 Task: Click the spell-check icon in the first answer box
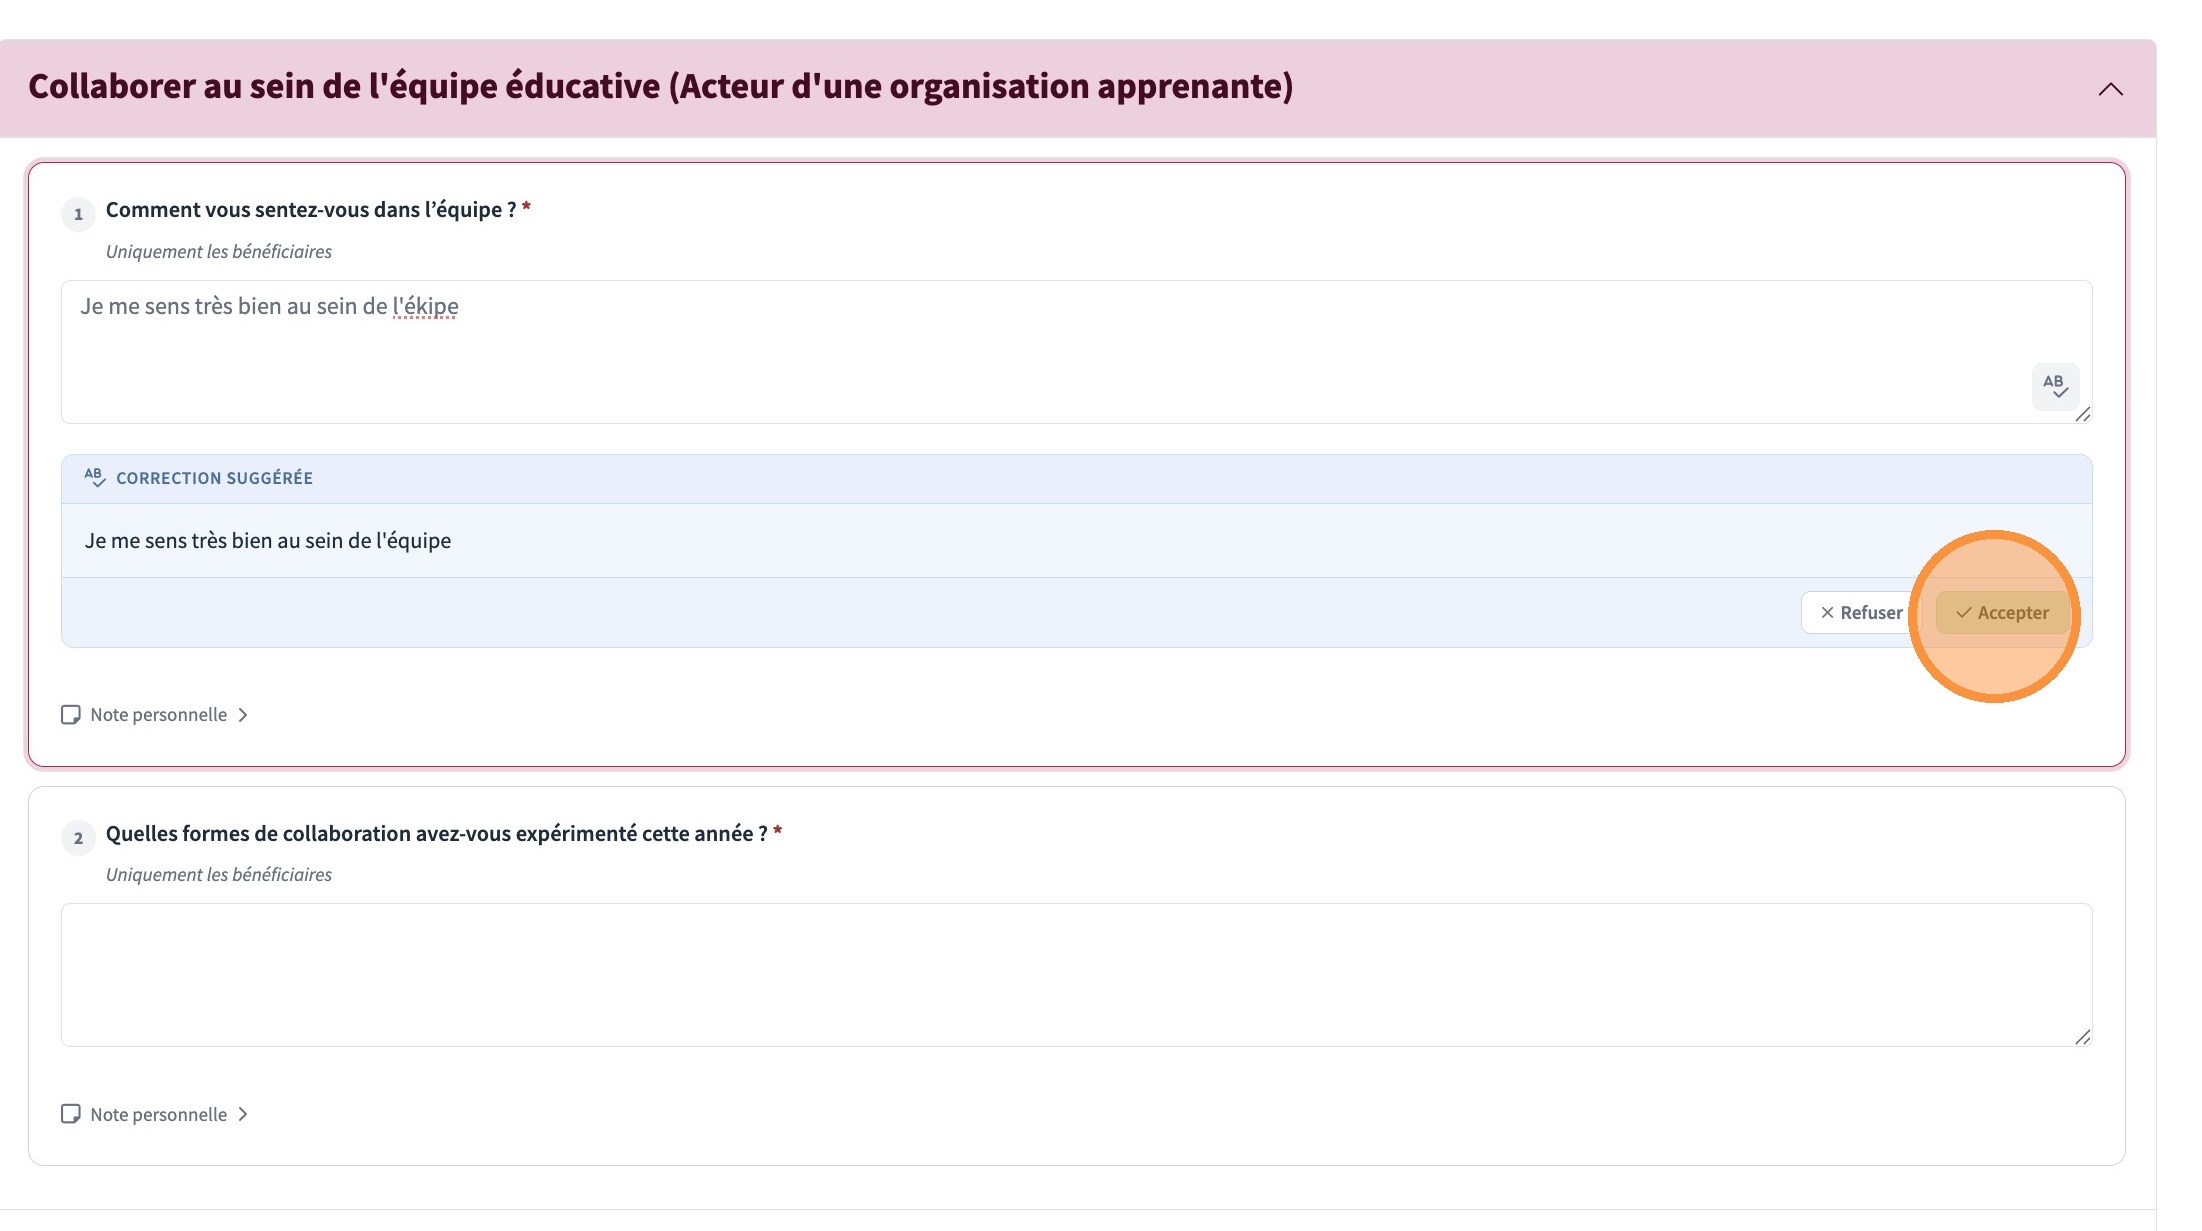[x=2055, y=386]
